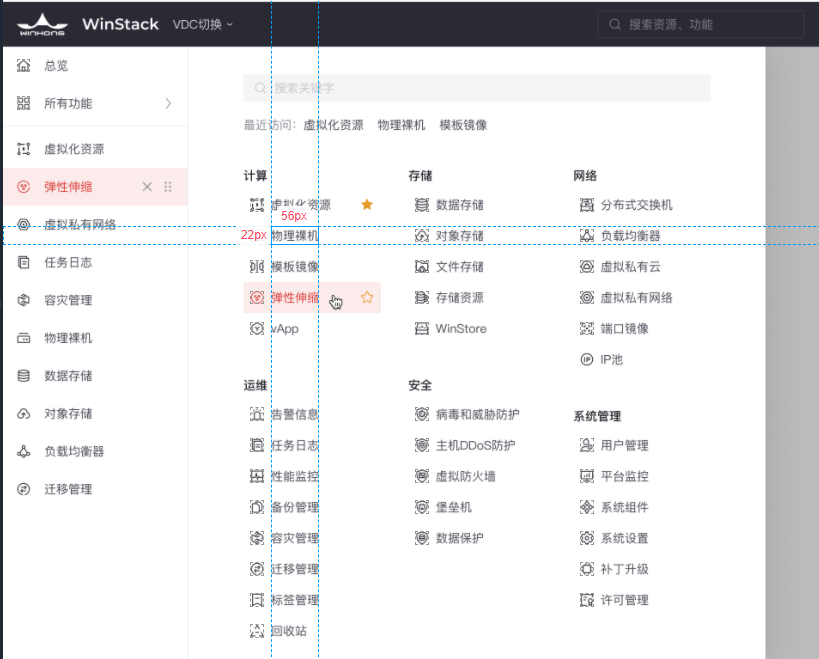
Task: Click the IP池 icon
Action: (587, 359)
